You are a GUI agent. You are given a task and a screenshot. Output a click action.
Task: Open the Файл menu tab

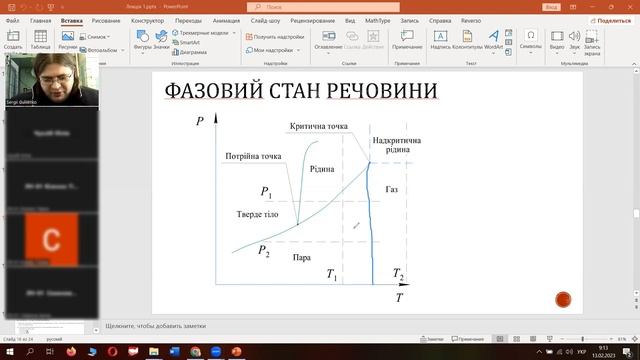[13, 20]
